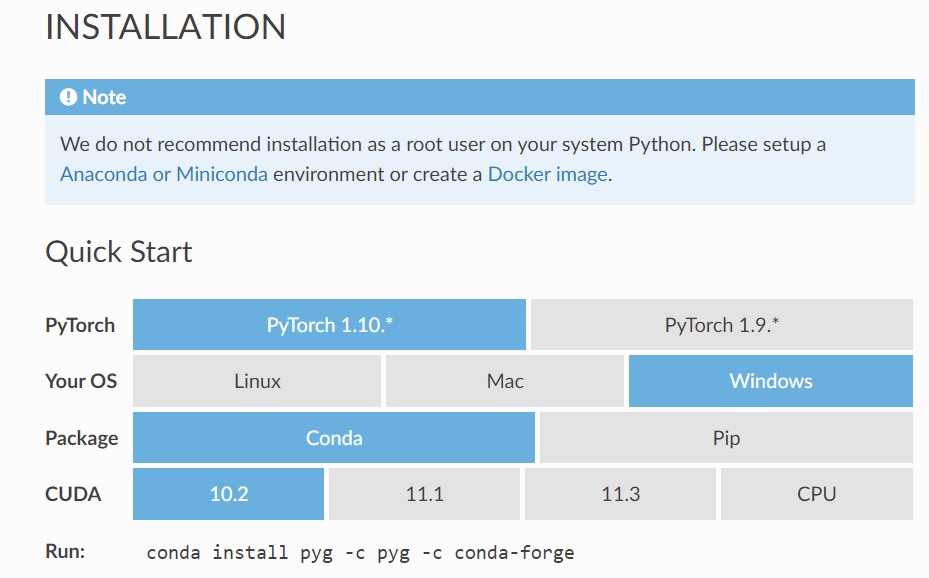The width and height of the screenshot is (929, 578).
Task: Choose Windows as your OS
Action: point(771,381)
